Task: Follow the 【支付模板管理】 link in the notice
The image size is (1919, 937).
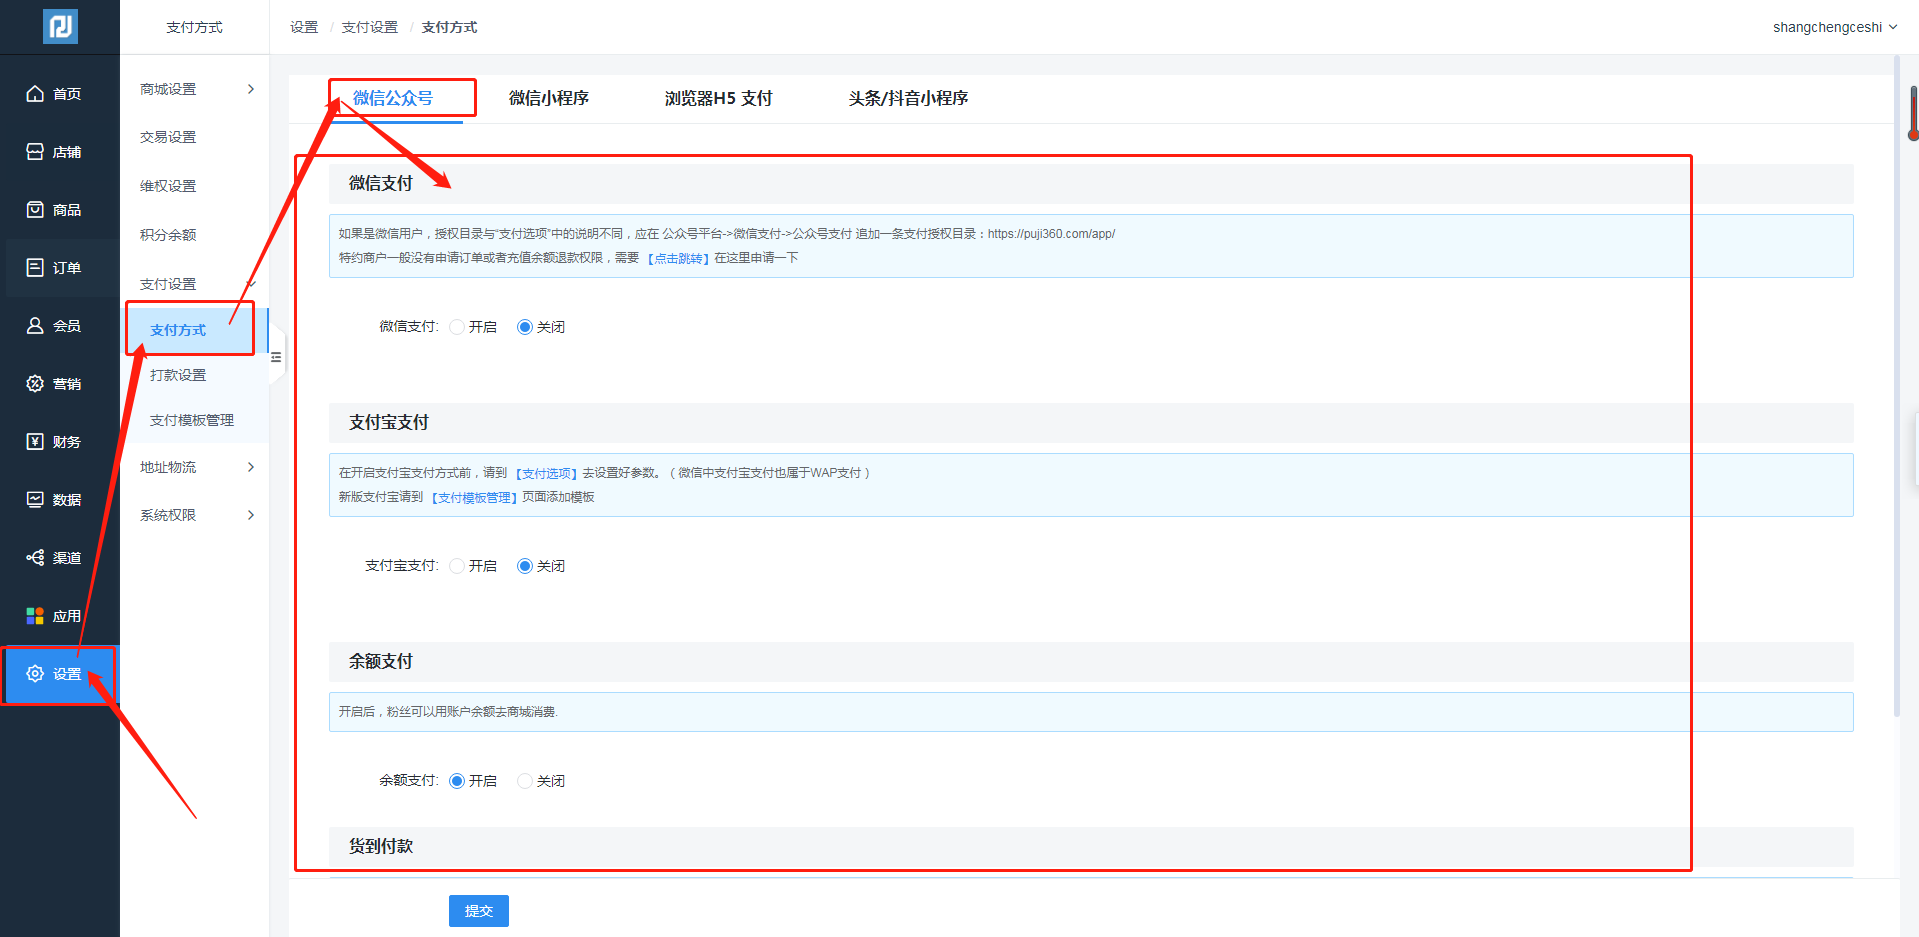Action: pos(474,497)
